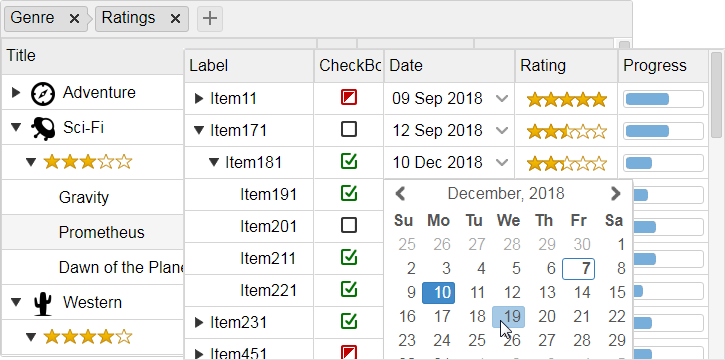Go to previous month in calendar
Image resolution: width=725 pixels, height=360 pixels.
coord(400,193)
